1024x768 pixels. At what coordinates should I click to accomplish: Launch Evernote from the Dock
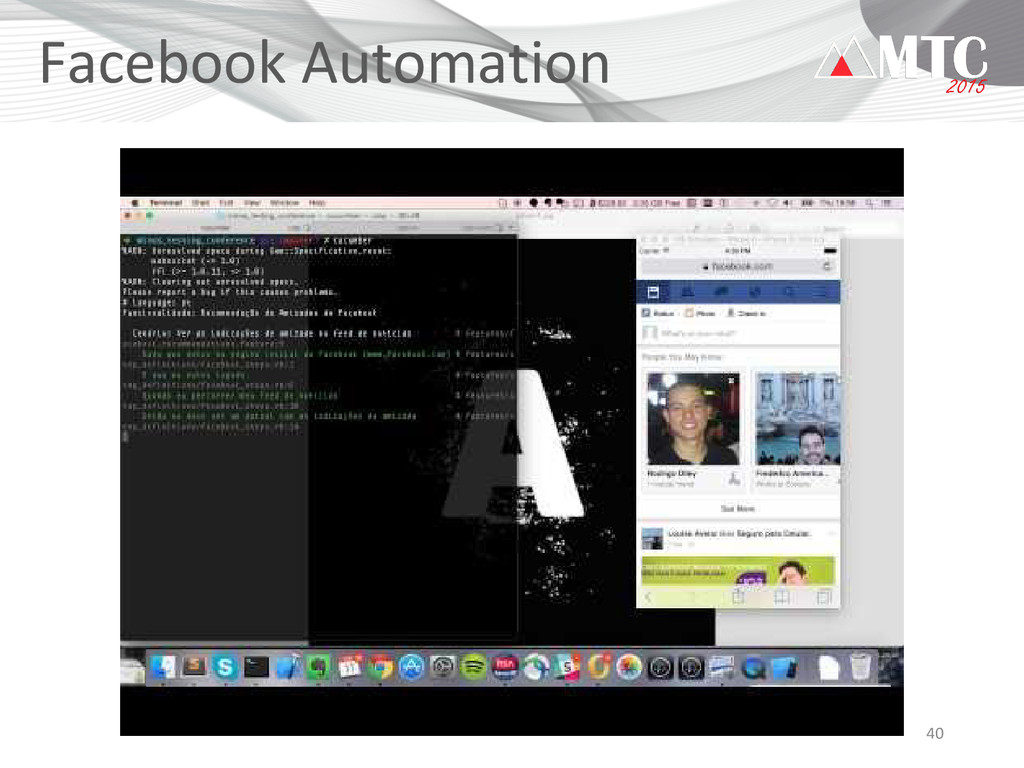point(319,667)
